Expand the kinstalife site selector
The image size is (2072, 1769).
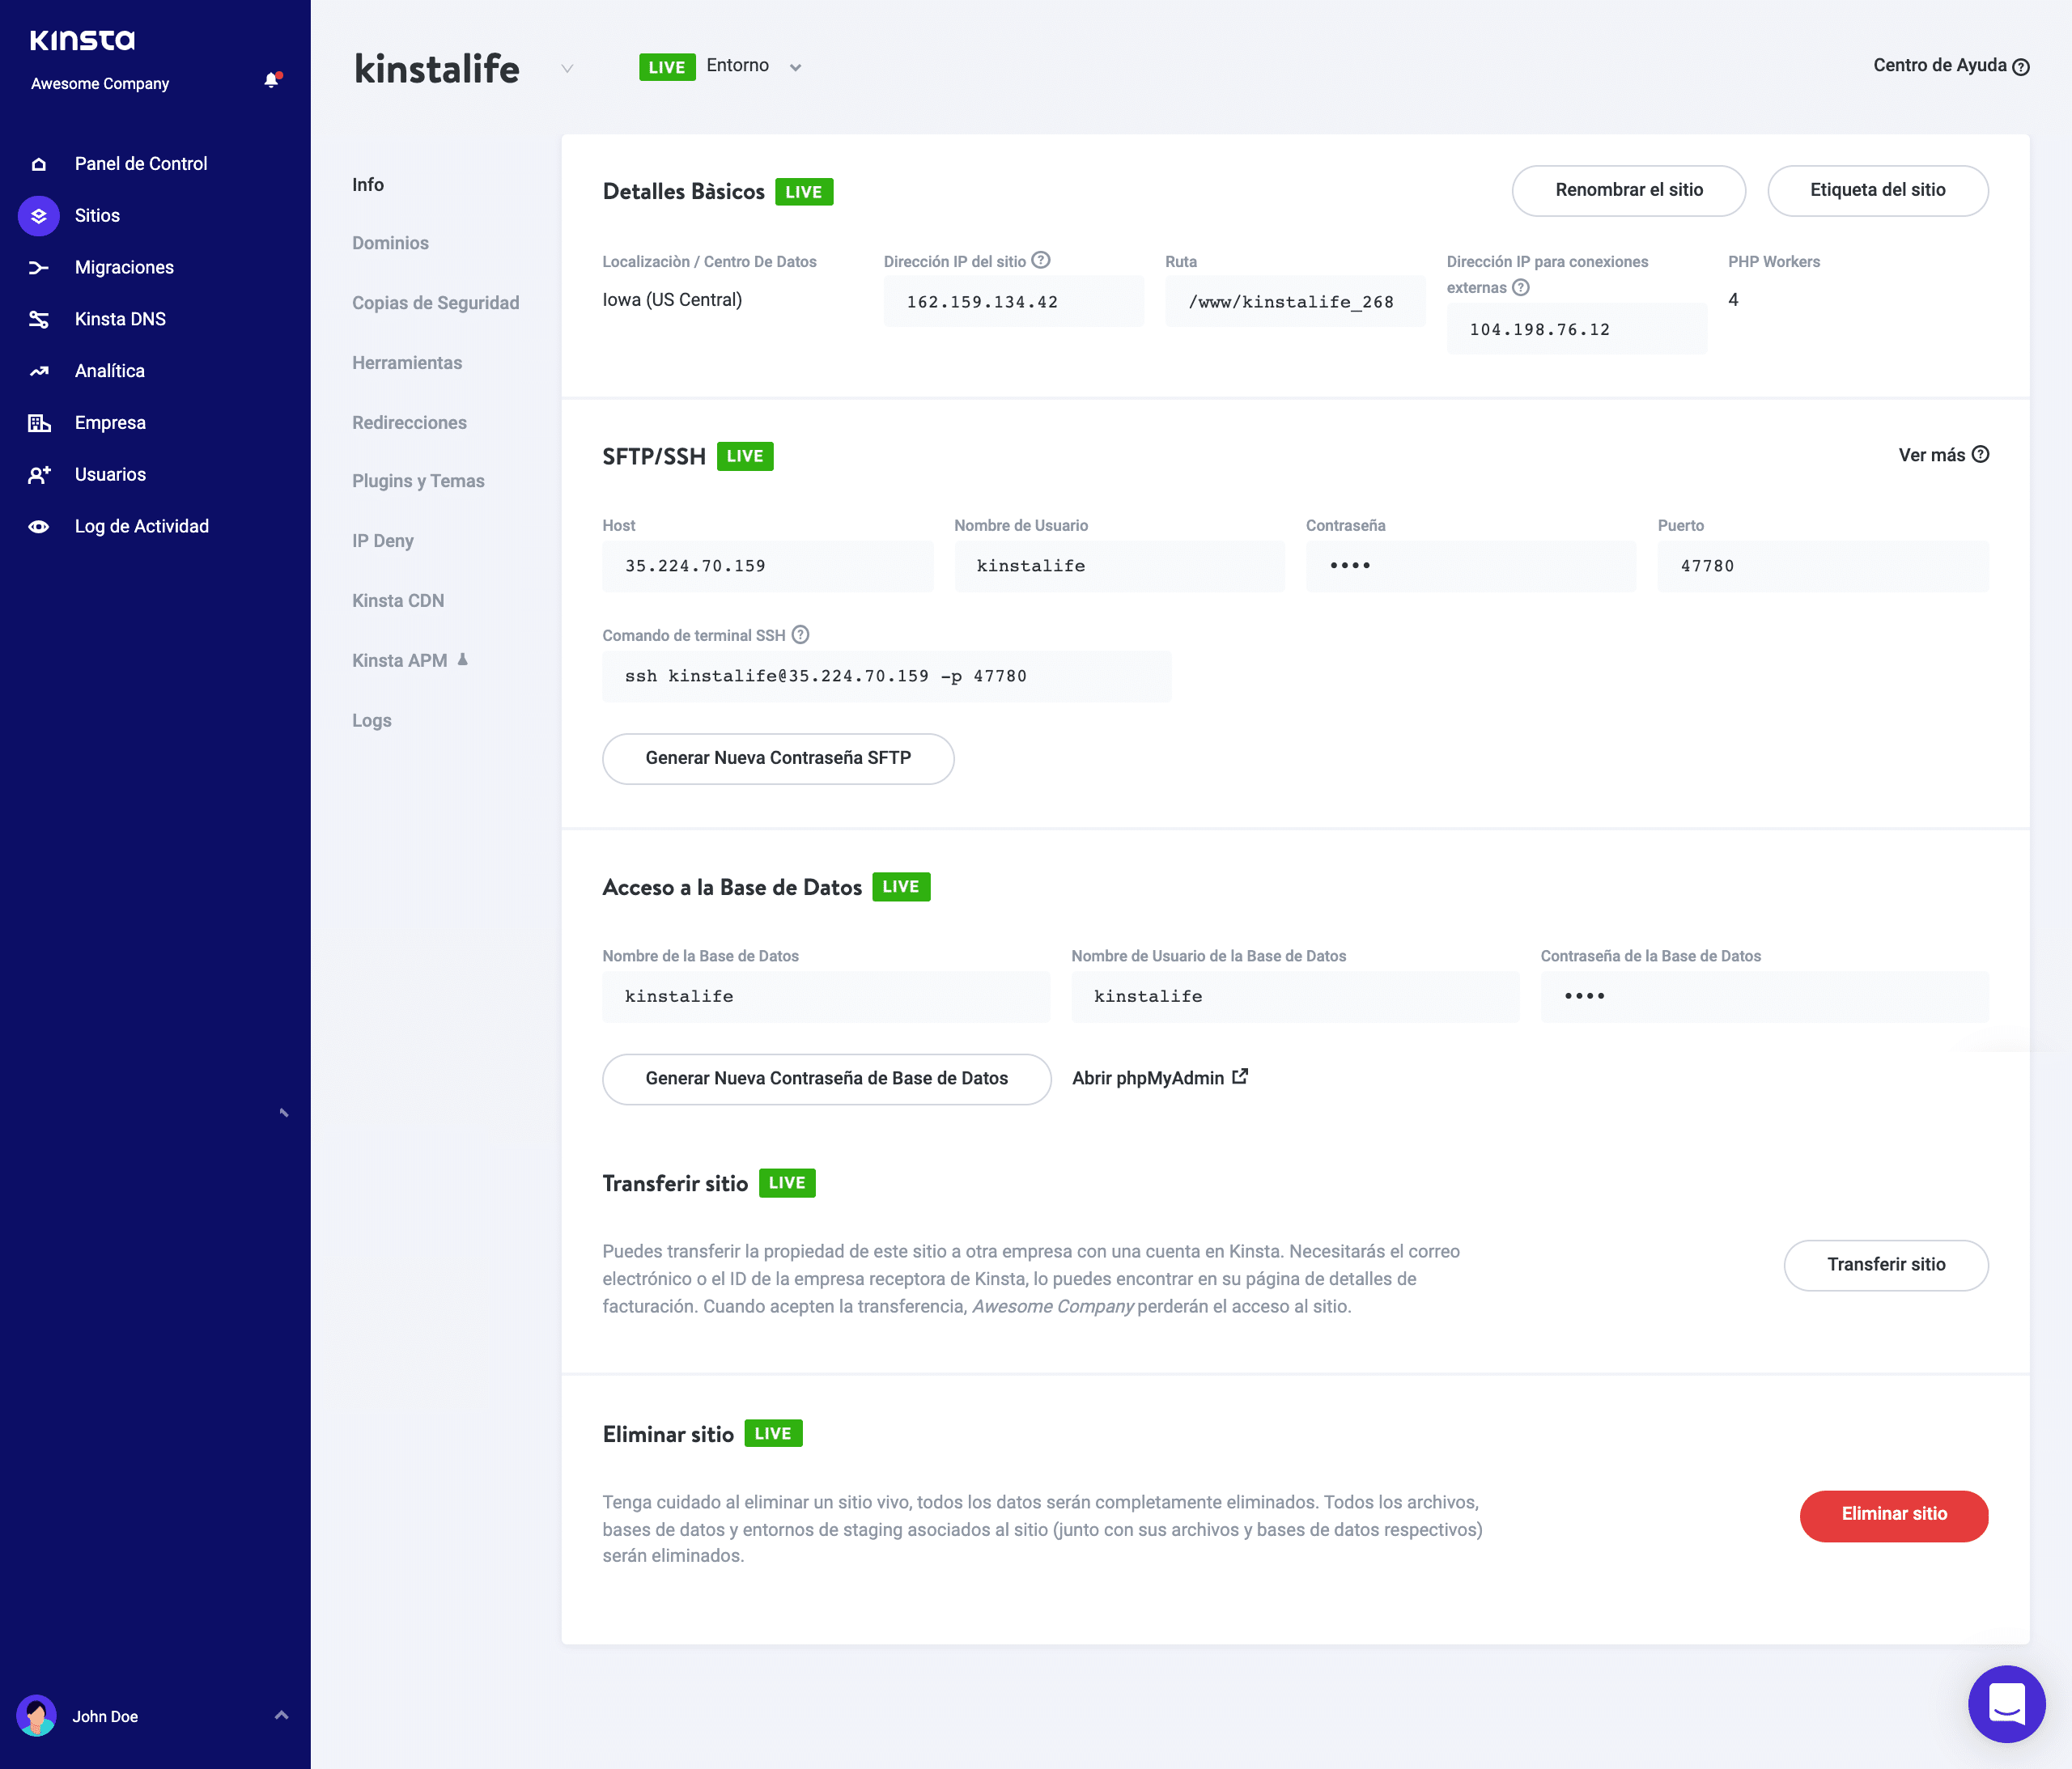pos(567,69)
